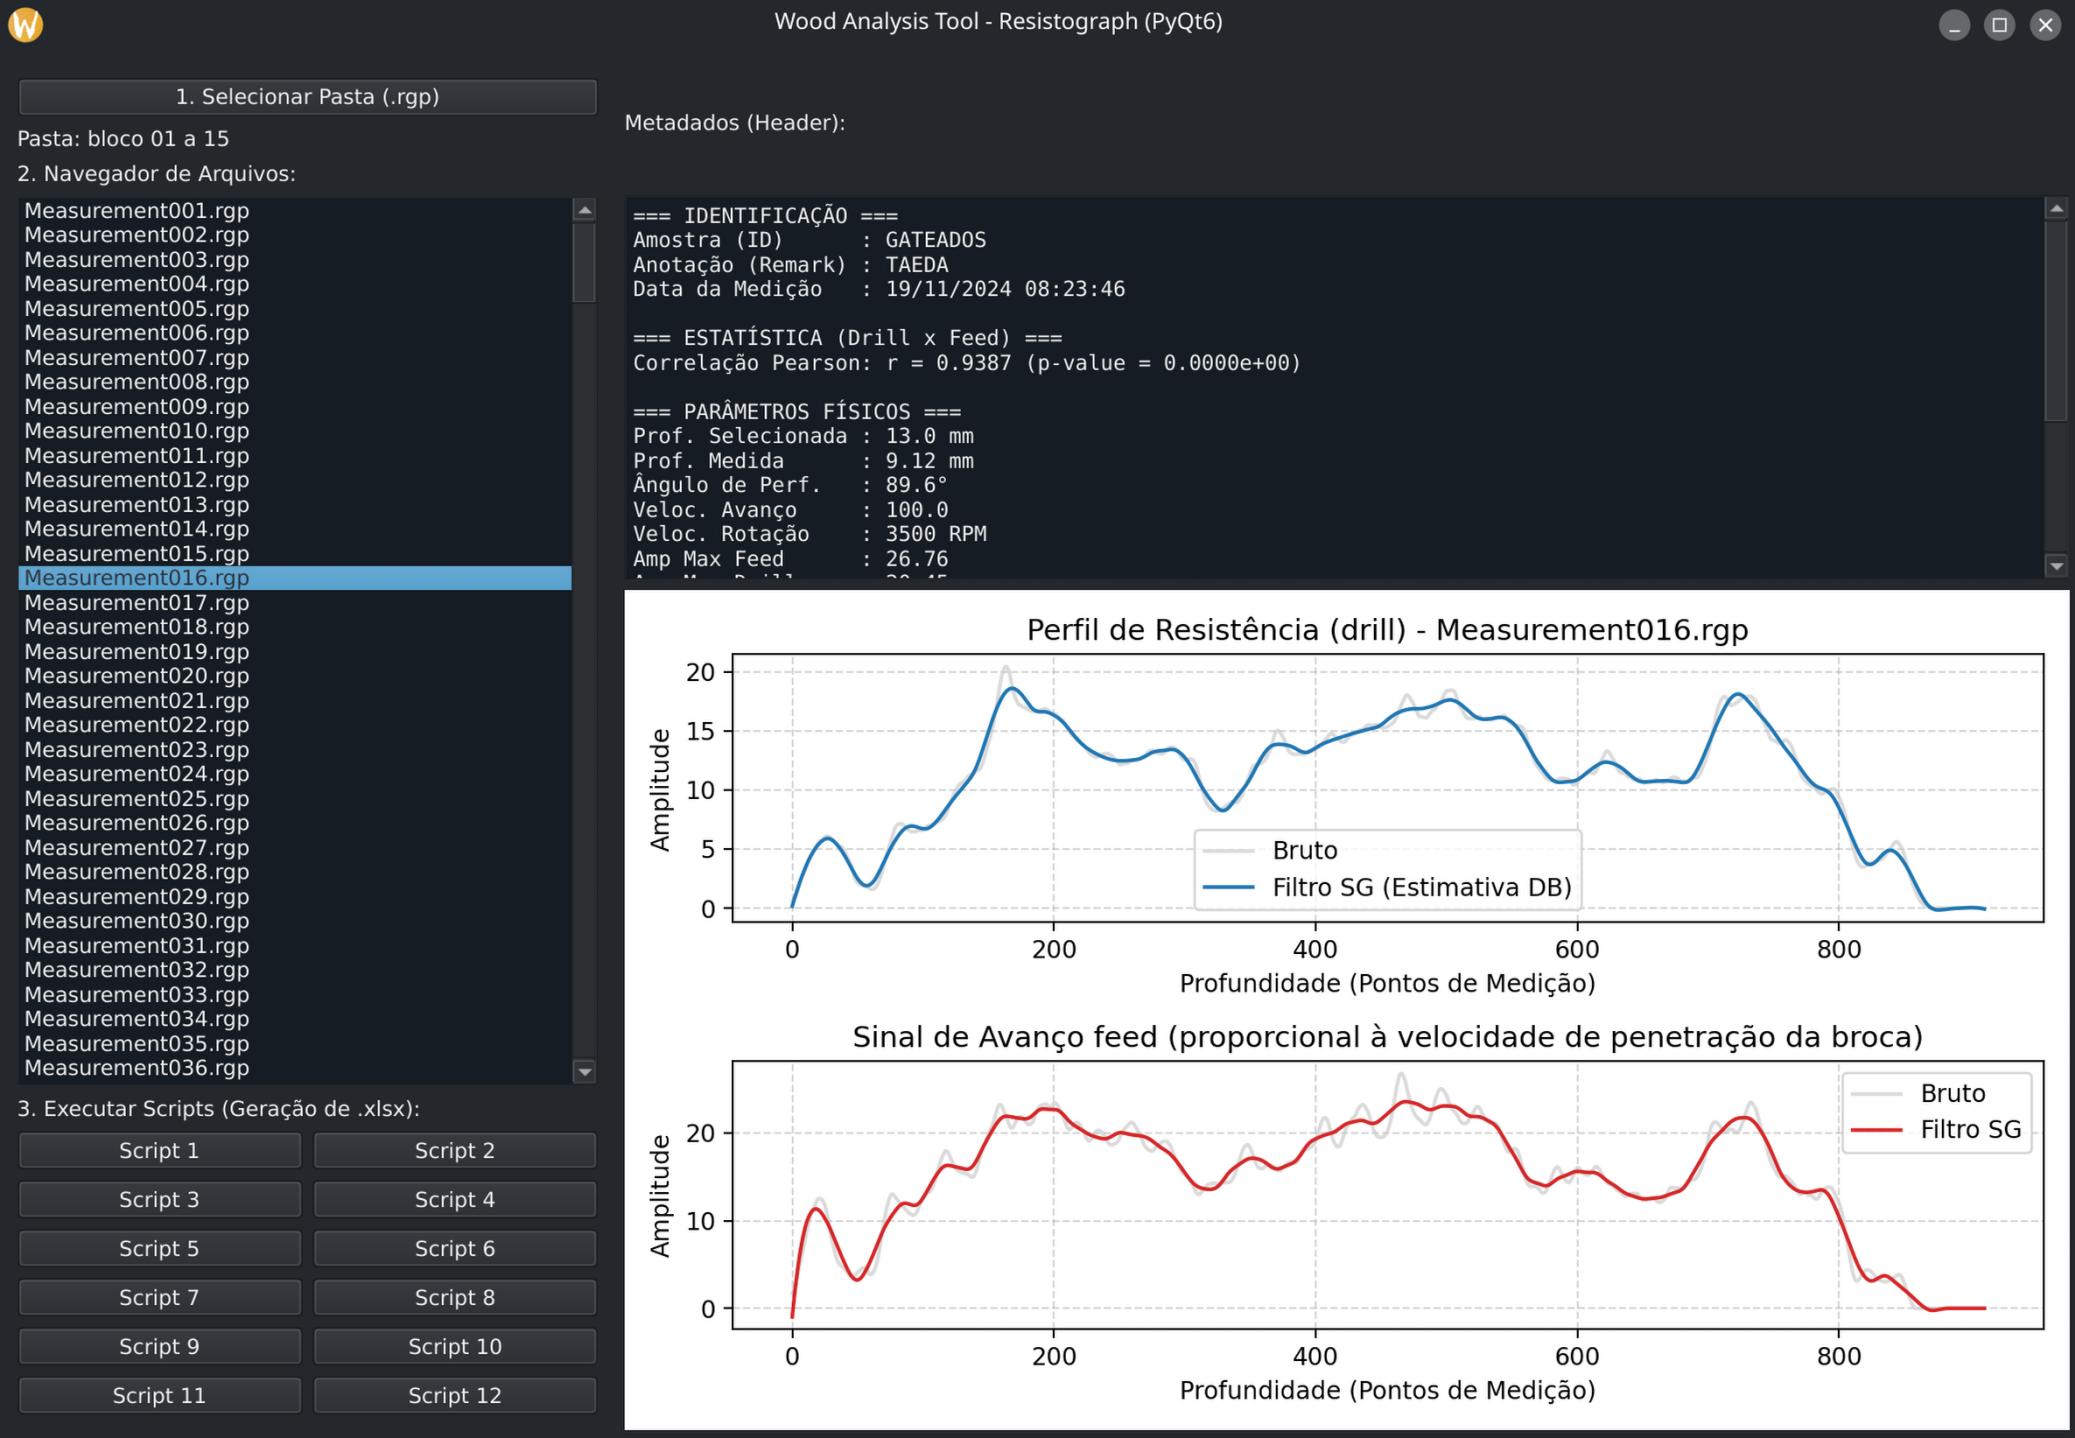Run Script 4
Image resolution: width=2075 pixels, height=1438 pixels.
click(x=454, y=1199)
